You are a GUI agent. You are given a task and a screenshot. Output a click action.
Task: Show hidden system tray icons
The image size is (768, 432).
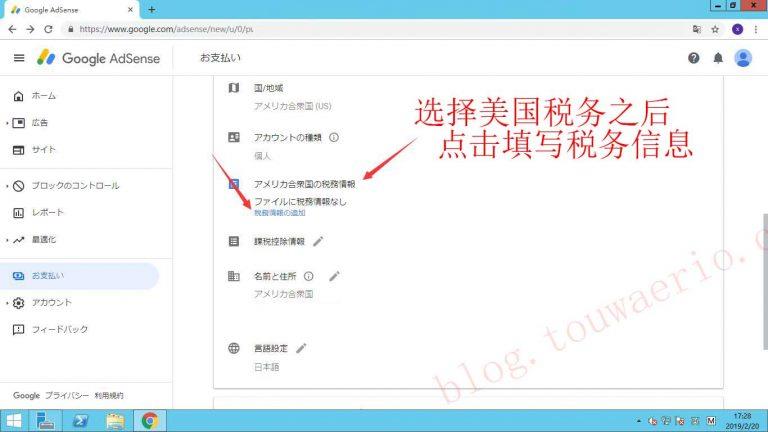pyautogui.click(x=639, y=421)
